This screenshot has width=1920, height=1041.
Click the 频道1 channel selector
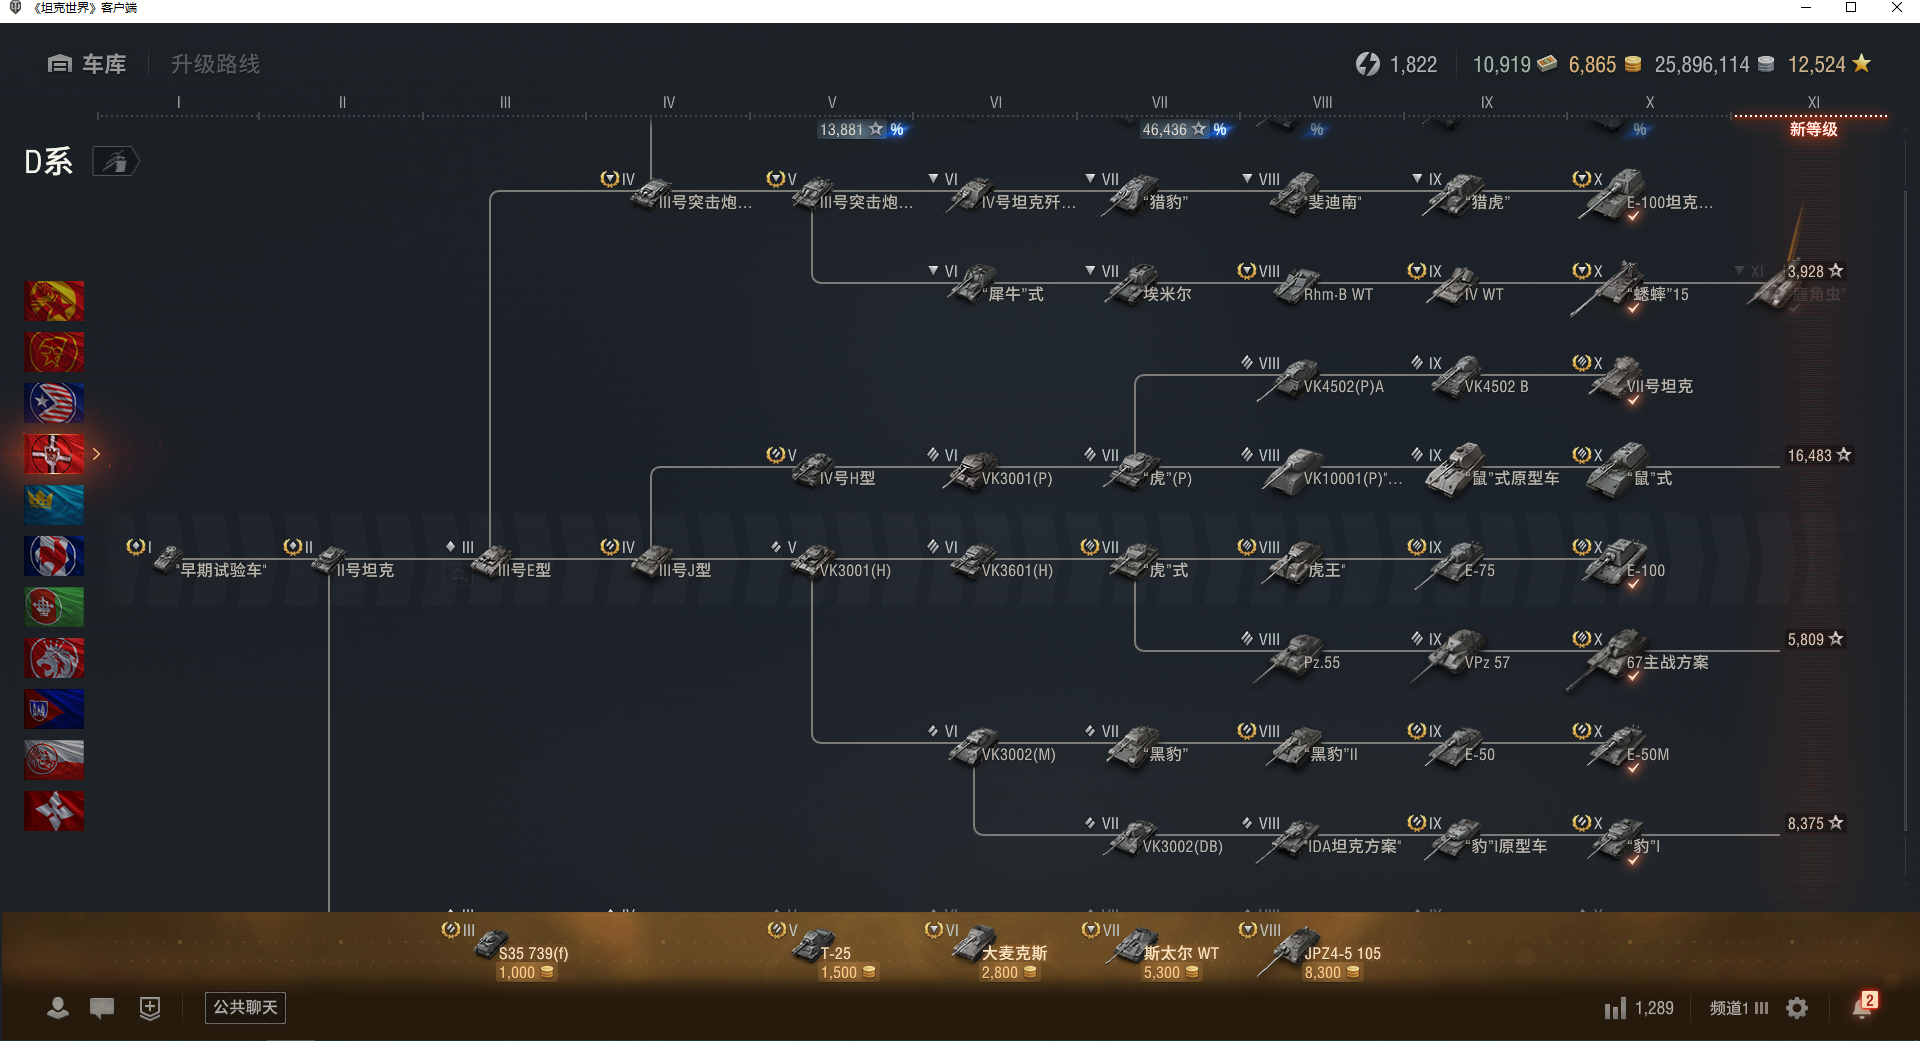tap(1739, 1008)
